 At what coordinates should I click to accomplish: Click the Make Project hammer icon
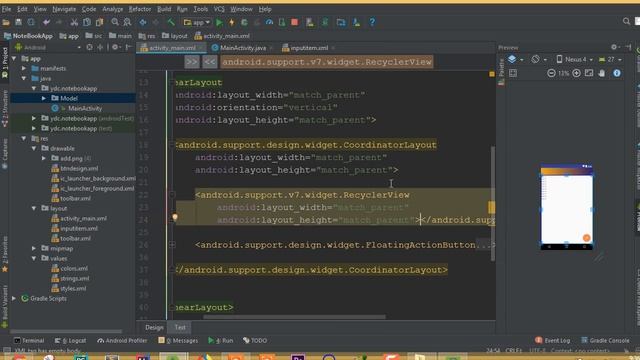click(x=171, y=22)
